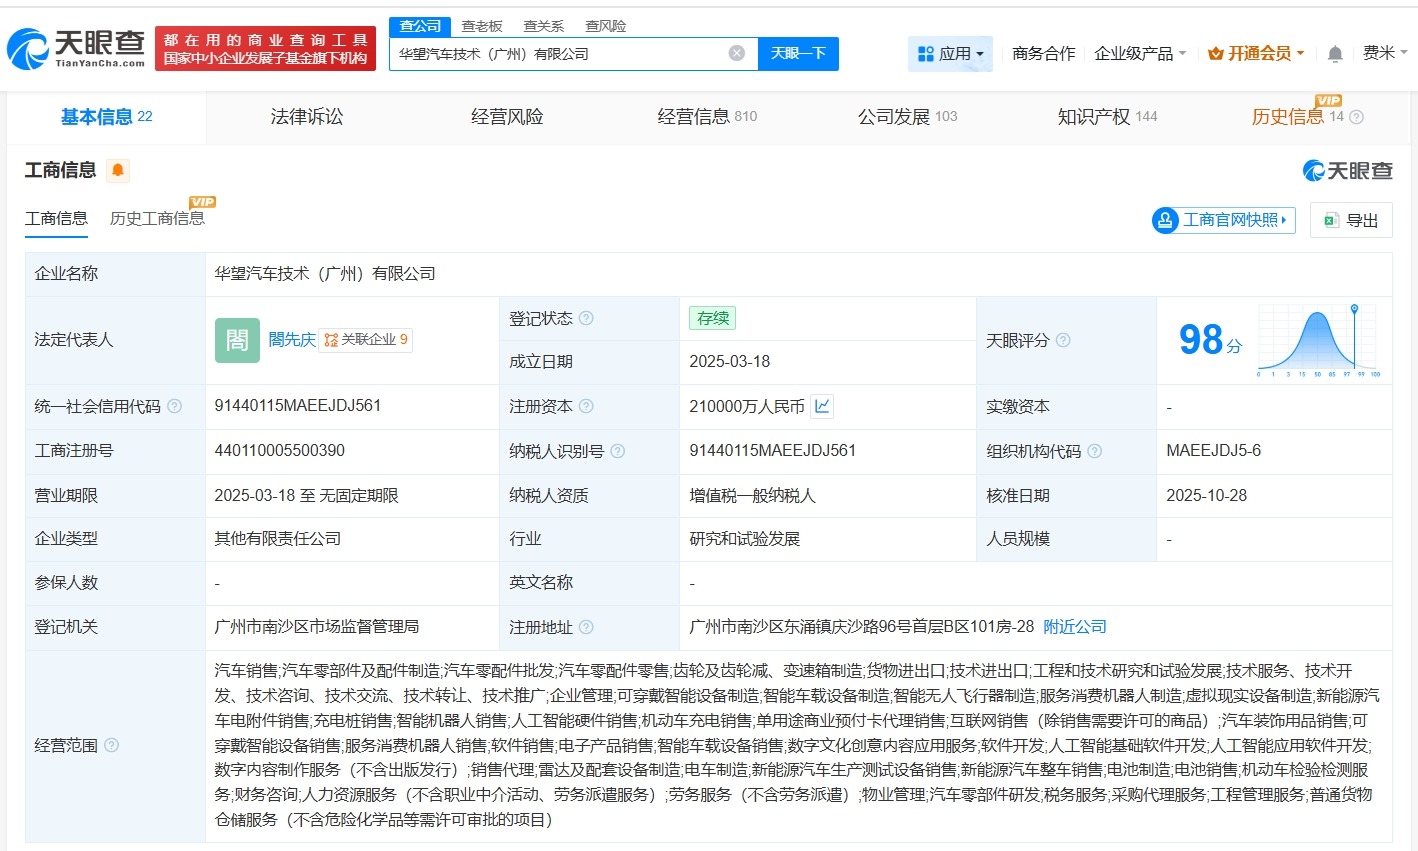Image resolution: width=1418 pixels, height=851 pixels.
Task: Open the 附近公司 link
Action: (x=1075, y=626)
